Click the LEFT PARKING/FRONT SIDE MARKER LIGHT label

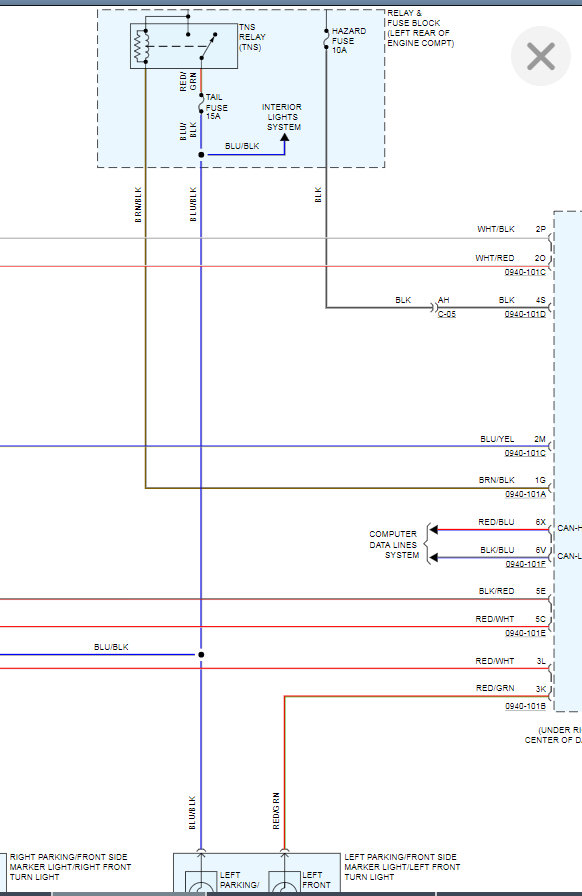click(402, 866)
